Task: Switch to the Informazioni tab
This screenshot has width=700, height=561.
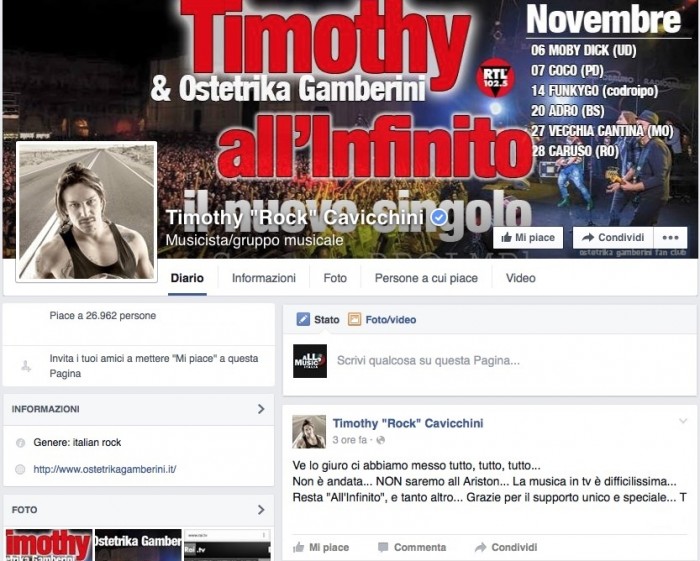Action: point(264,278)
